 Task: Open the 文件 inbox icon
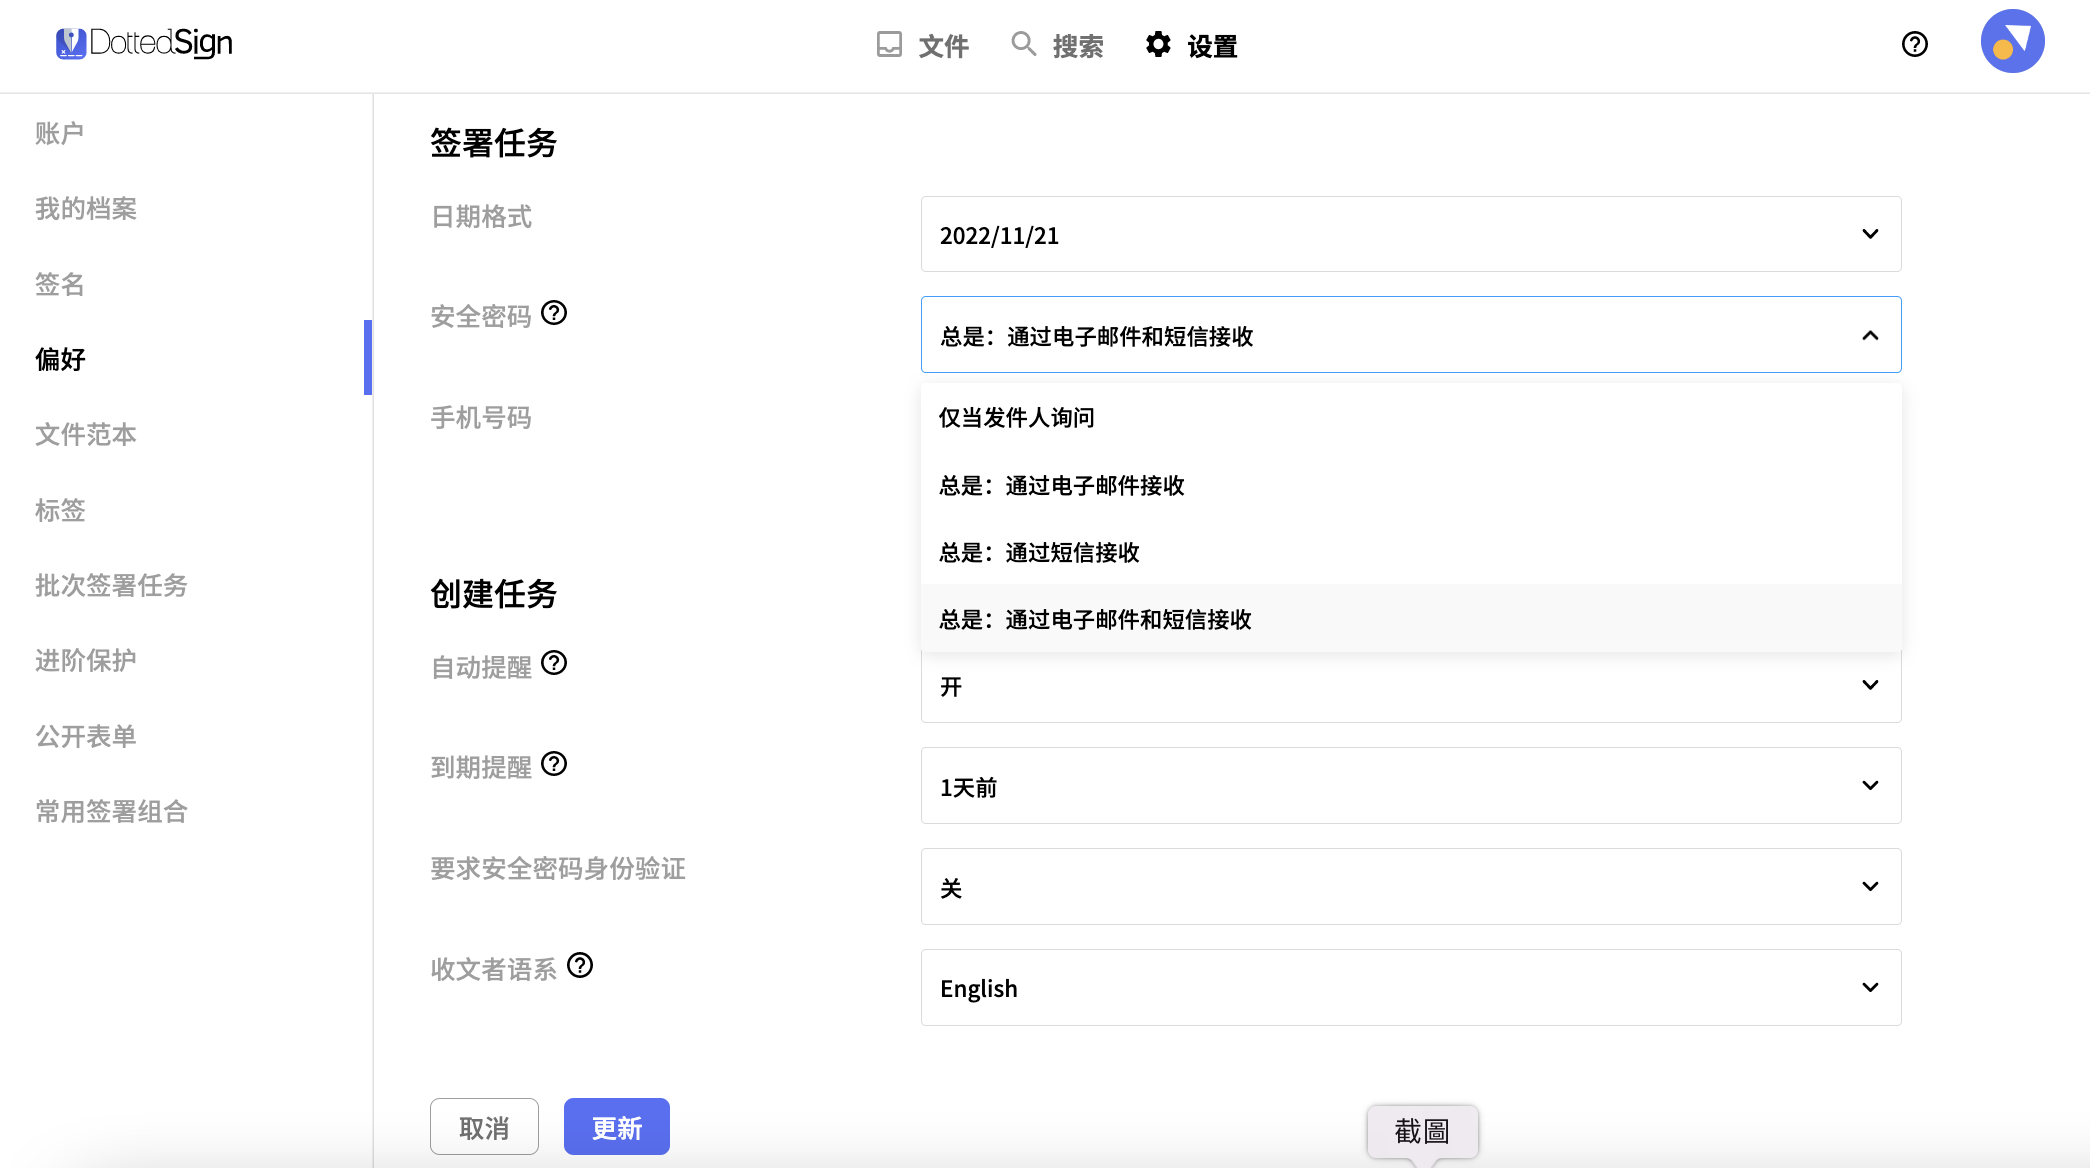[x=889, y=44]
